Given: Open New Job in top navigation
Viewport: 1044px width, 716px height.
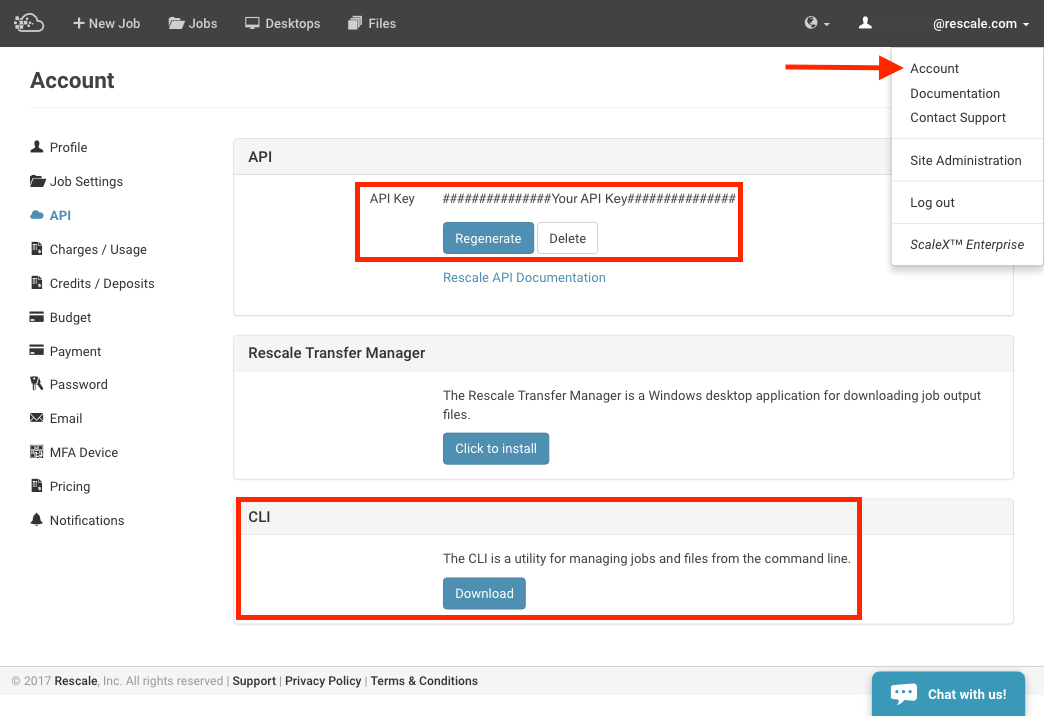Looking at the screenshot, I should point(107,23).
